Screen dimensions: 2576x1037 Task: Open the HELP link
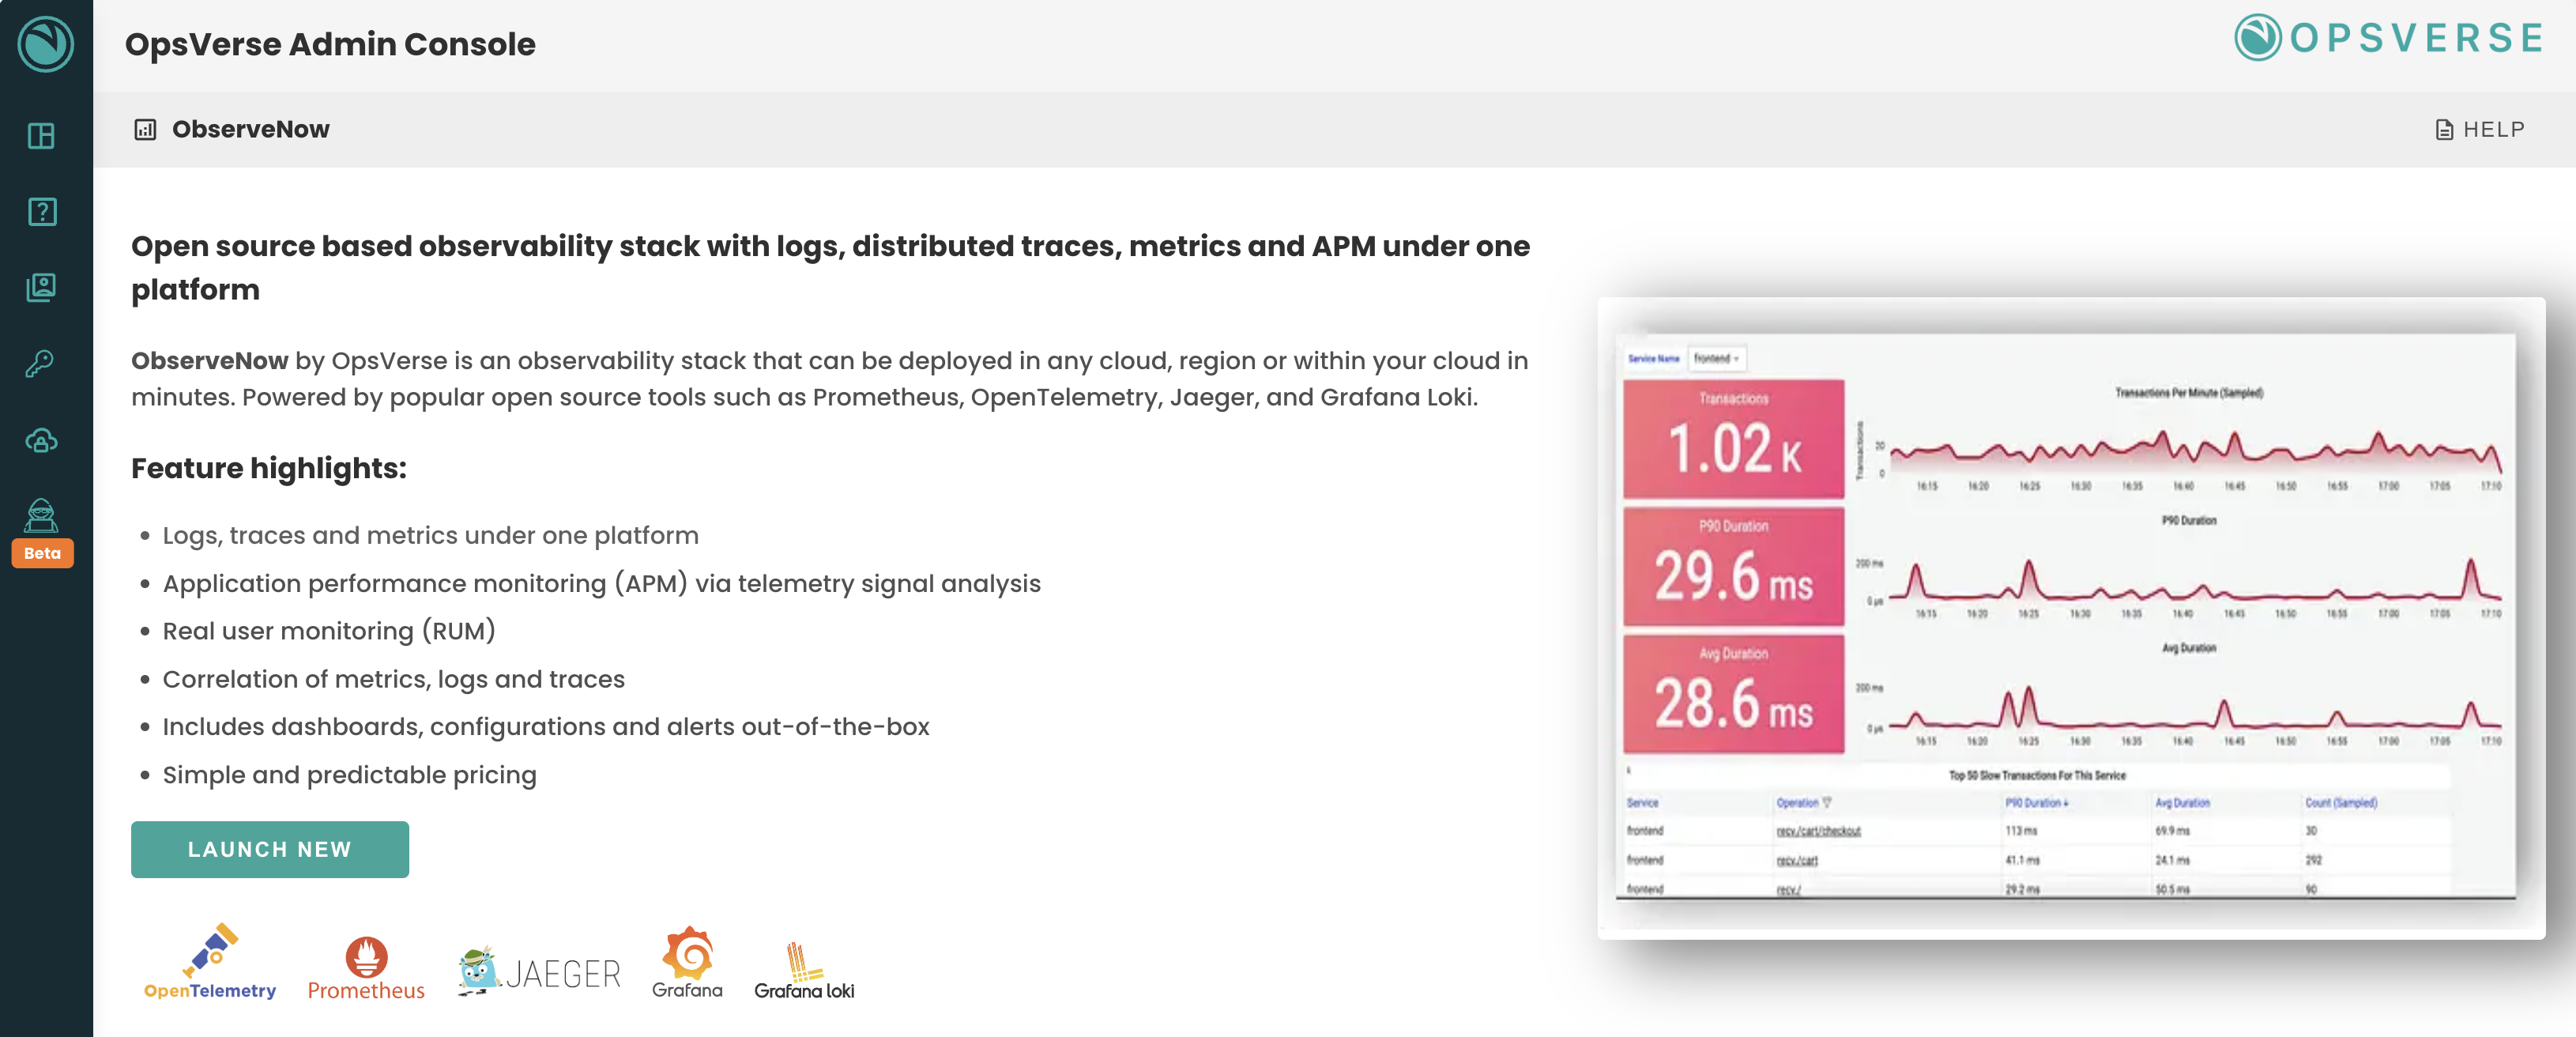pos(2480,130)
